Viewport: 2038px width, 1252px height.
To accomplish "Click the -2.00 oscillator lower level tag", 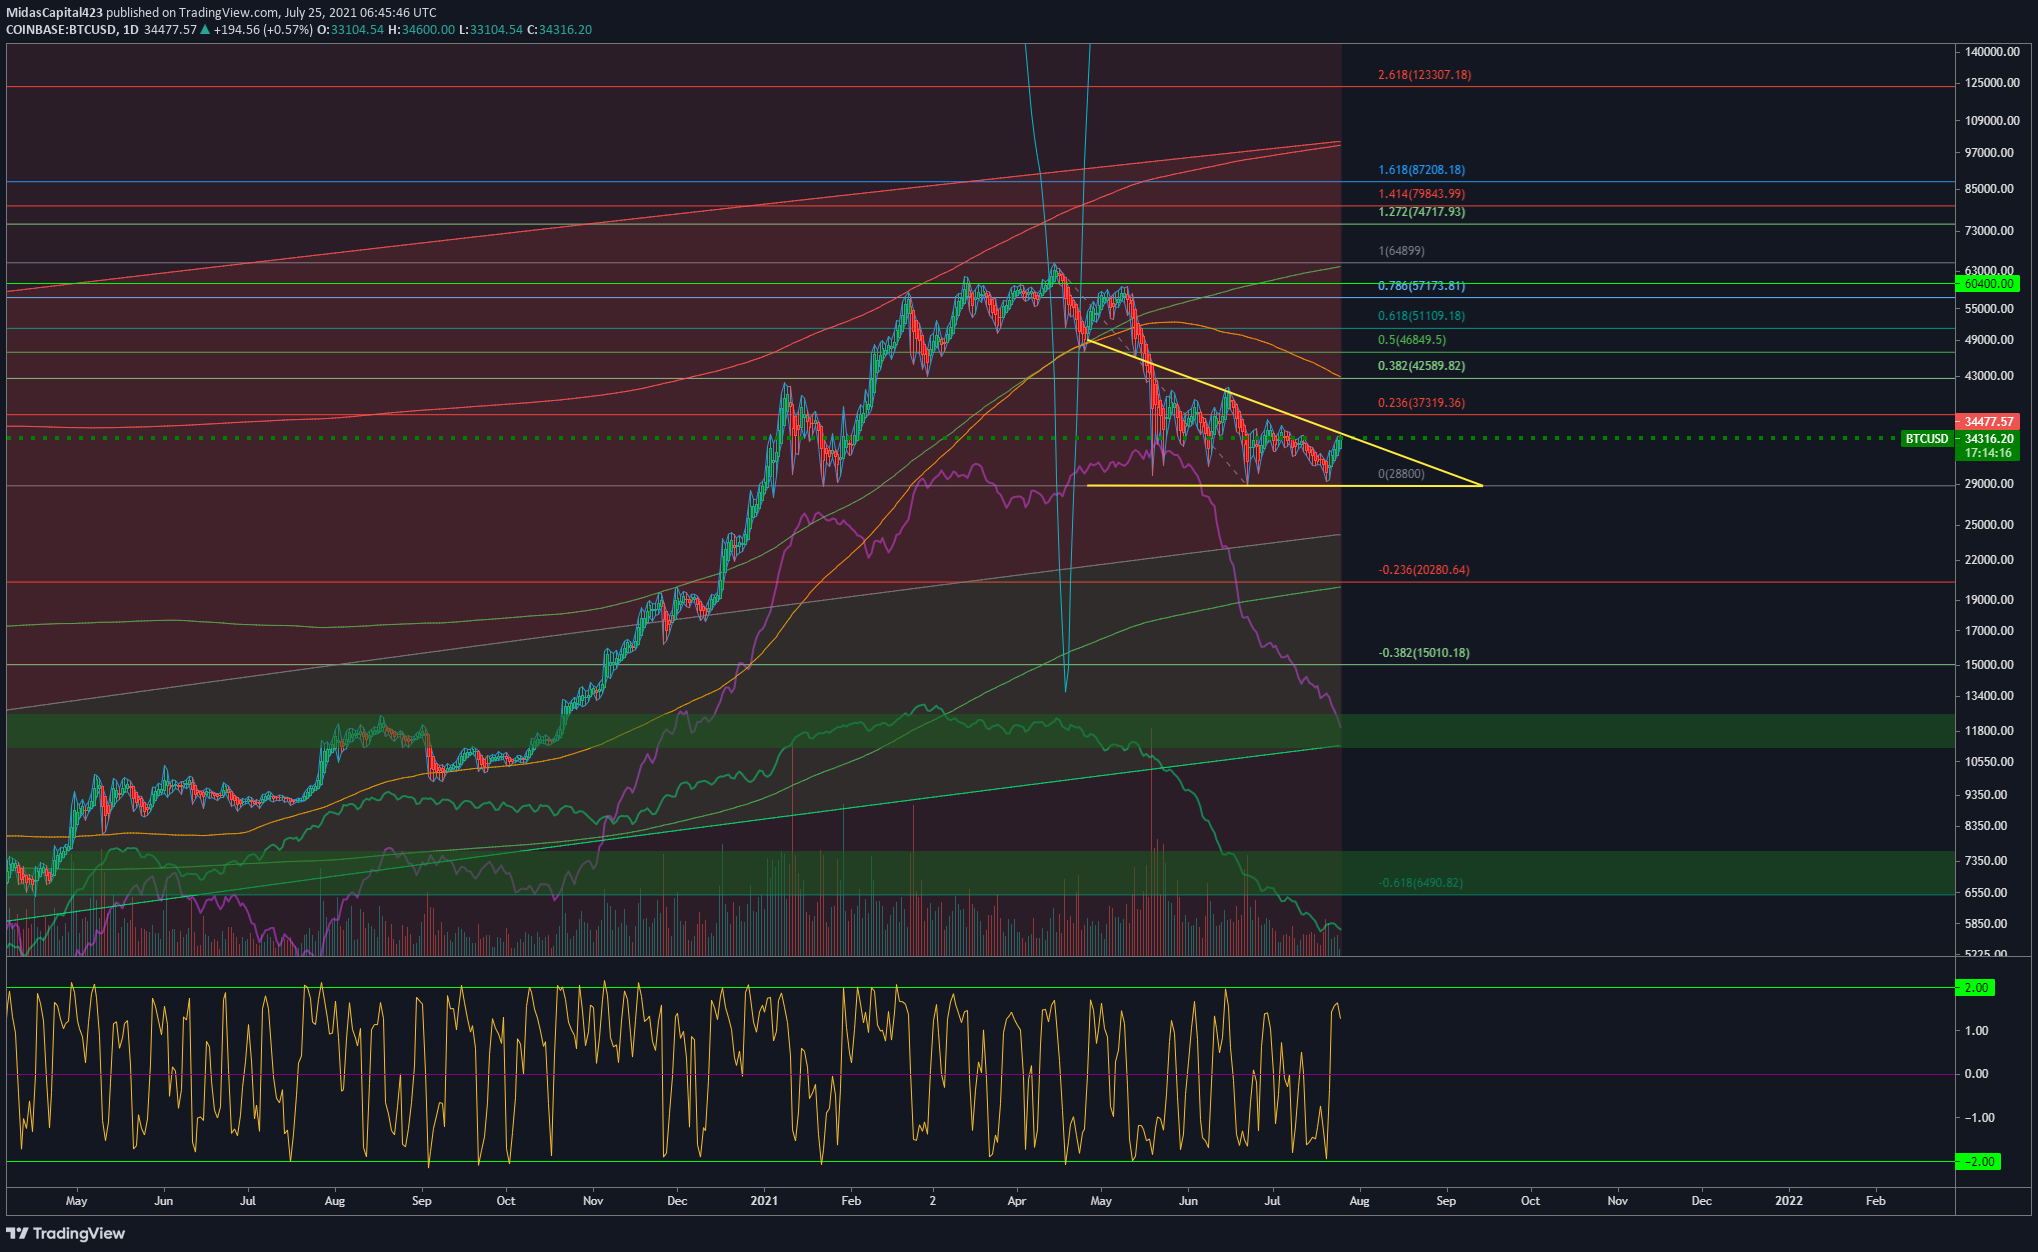I will (x=1978, y=1162).
